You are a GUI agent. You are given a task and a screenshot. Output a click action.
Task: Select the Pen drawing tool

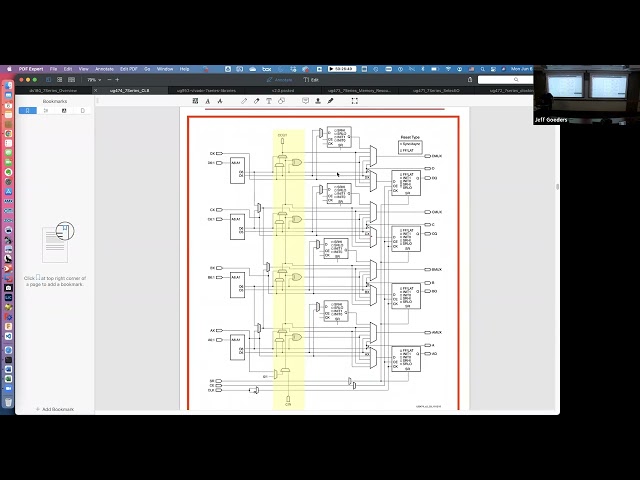(x=244, y=101)
